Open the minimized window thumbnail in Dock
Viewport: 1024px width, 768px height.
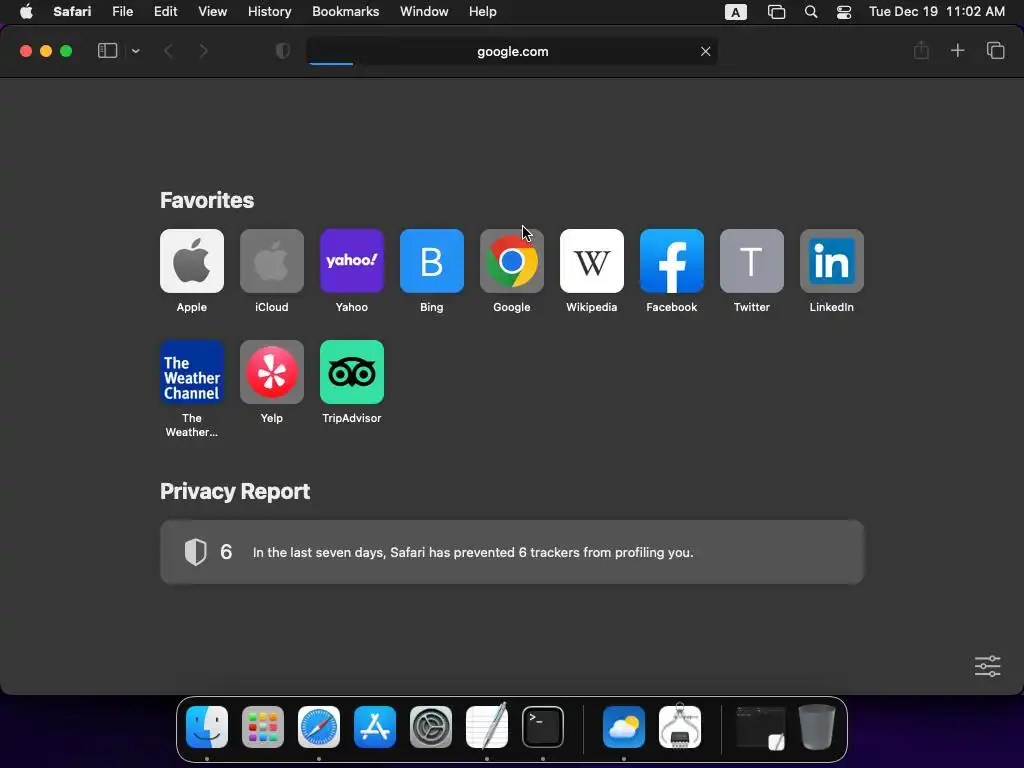pyautogui.click(x=761, y=727)
